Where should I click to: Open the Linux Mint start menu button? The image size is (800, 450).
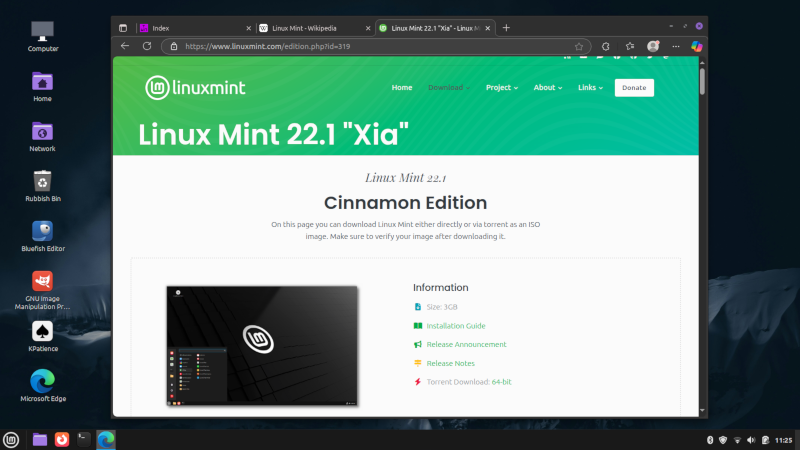[x=11, y=439]
